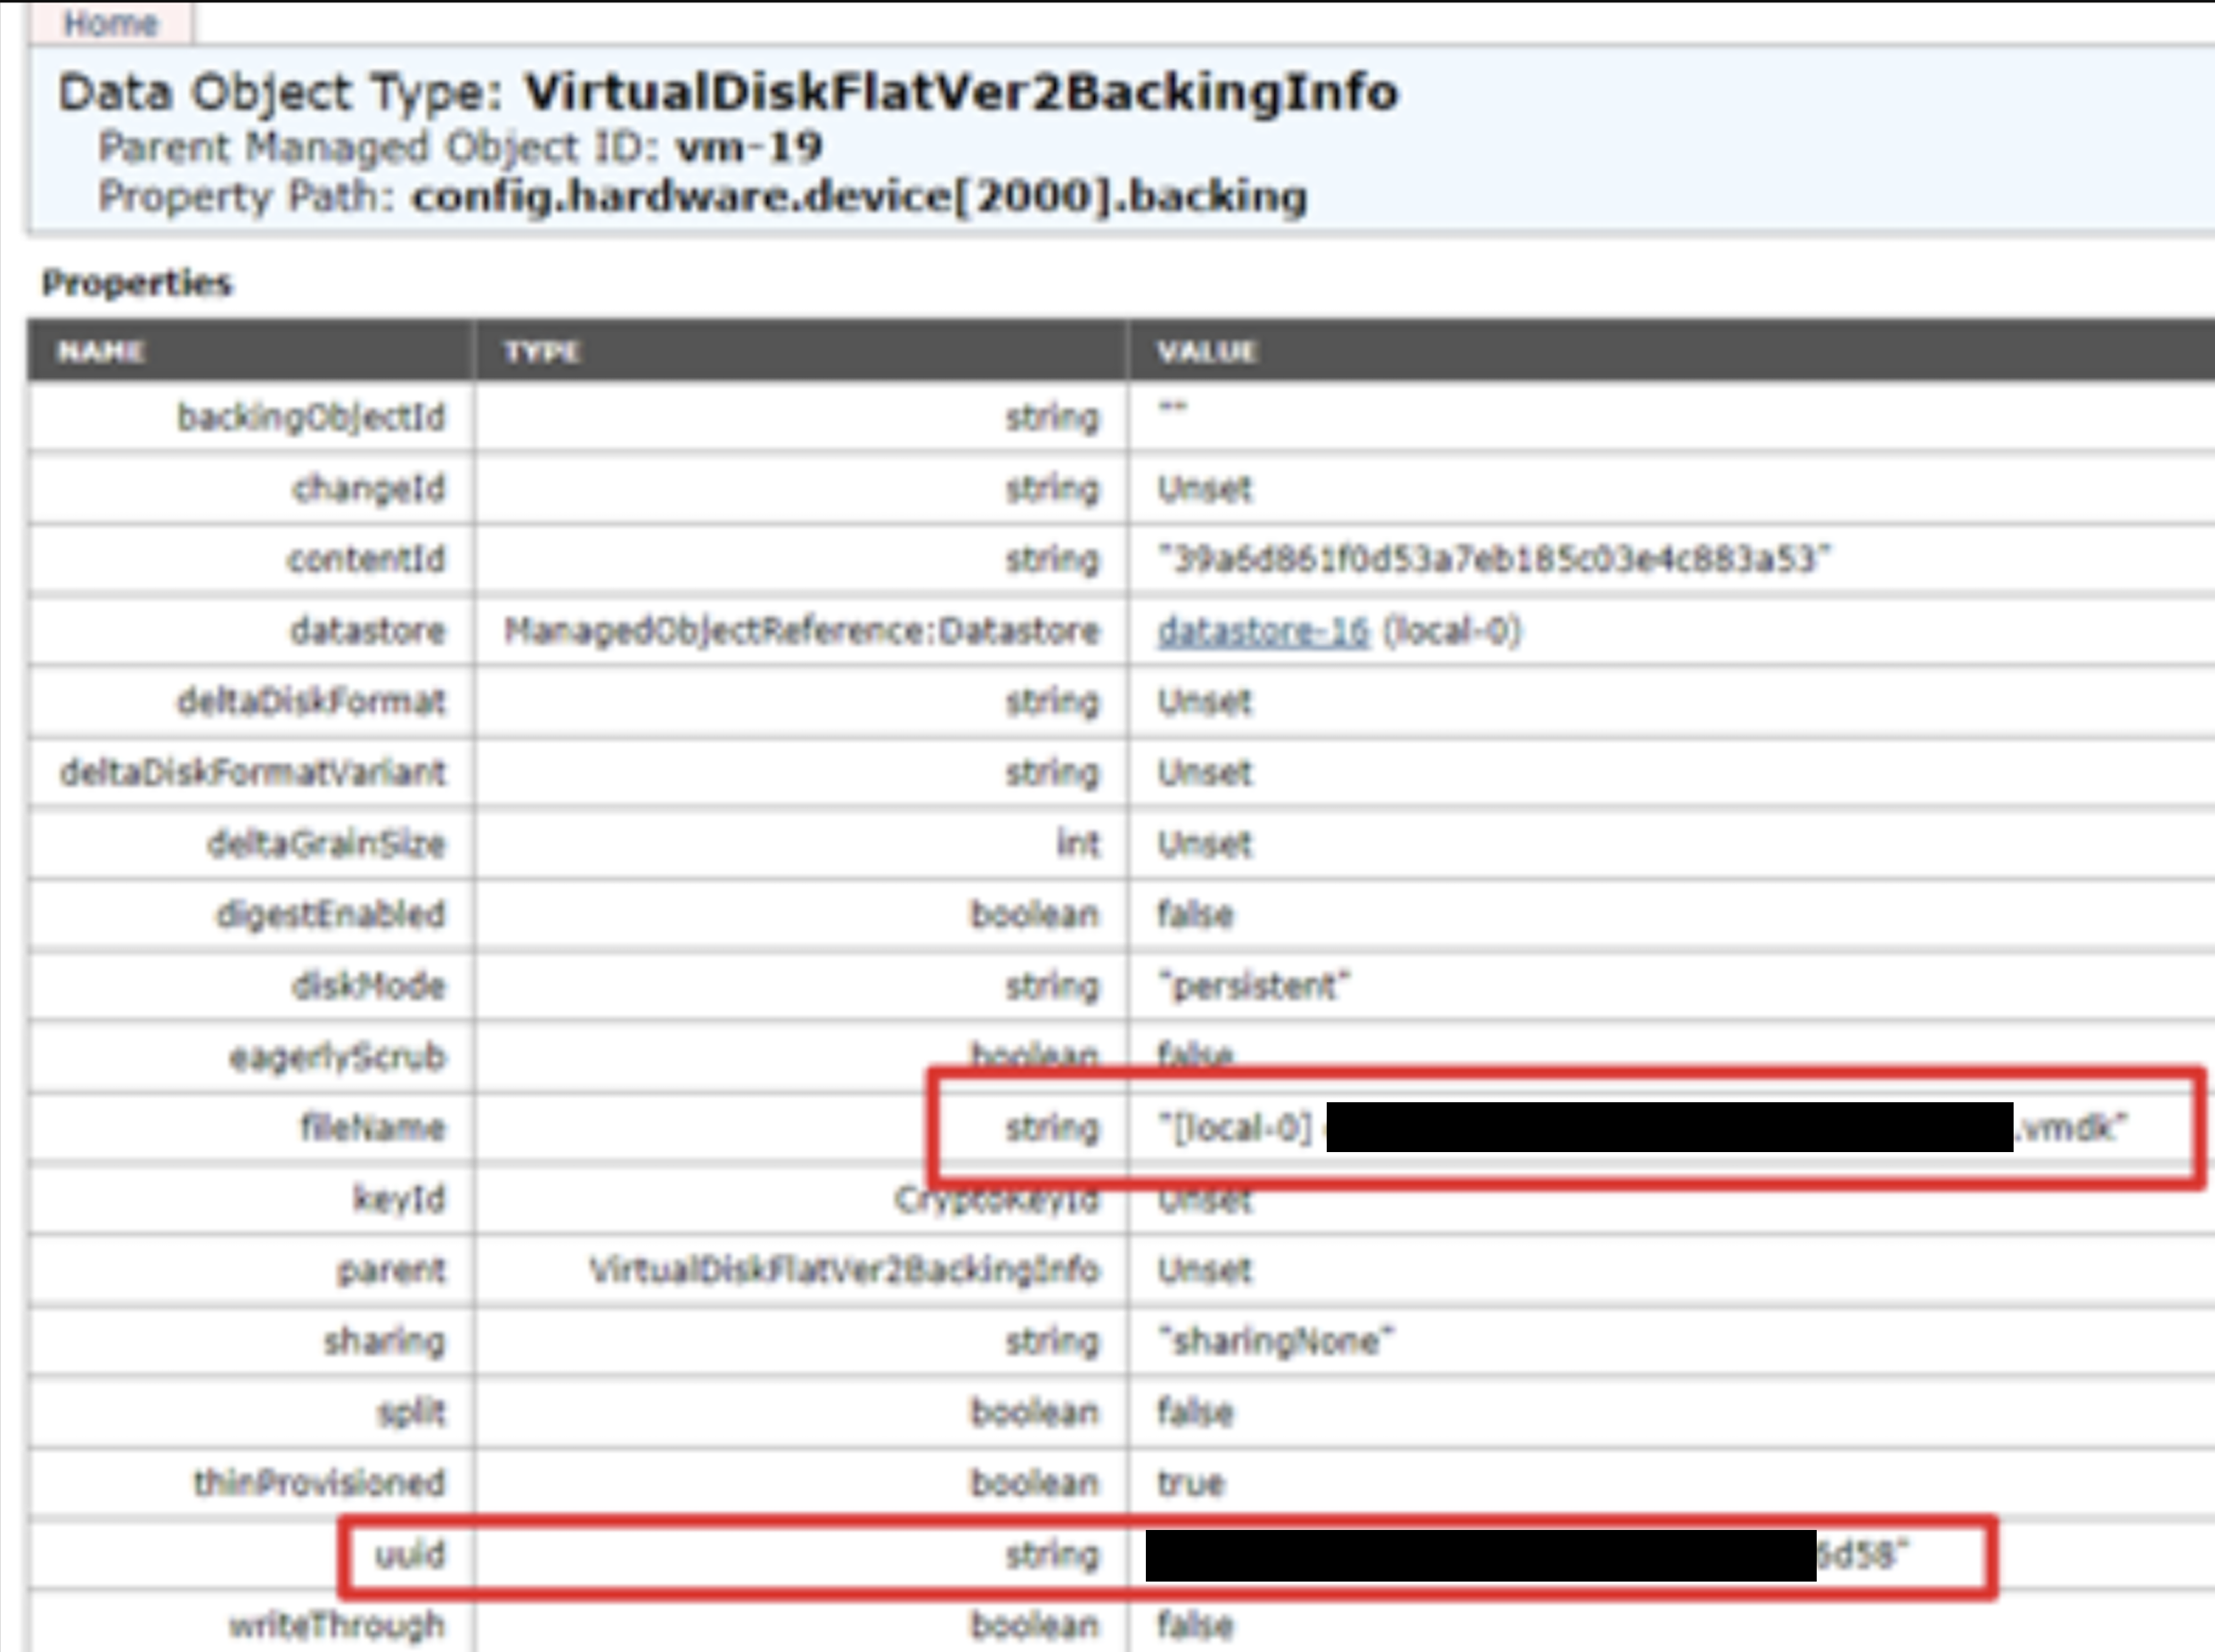Click the writeThrough false value
The image size is (2215, 1652).
1195,1625
